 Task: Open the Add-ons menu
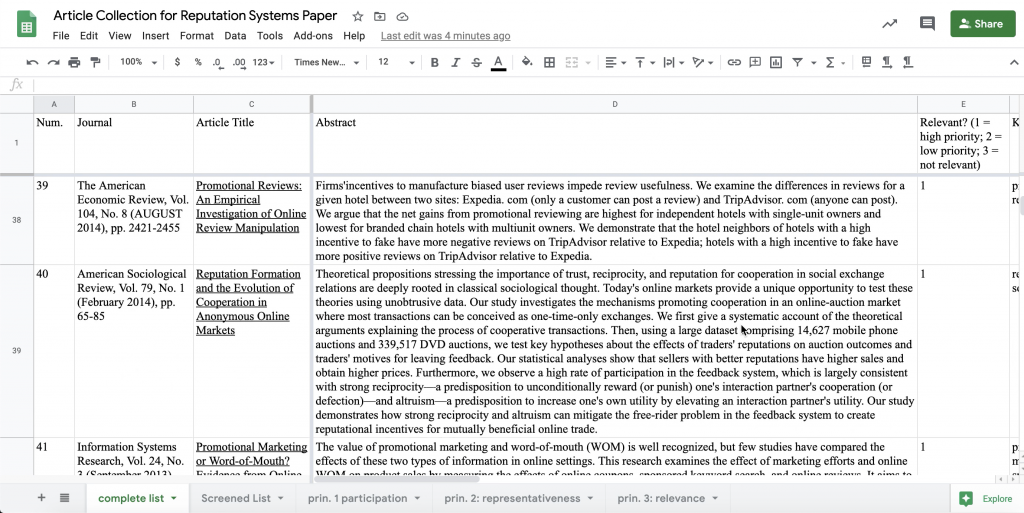(x=313, y=36)
